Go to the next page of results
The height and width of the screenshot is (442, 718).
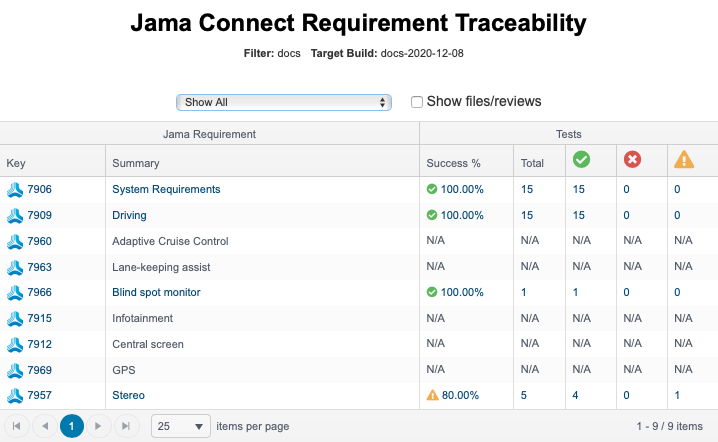pos(98,426)
